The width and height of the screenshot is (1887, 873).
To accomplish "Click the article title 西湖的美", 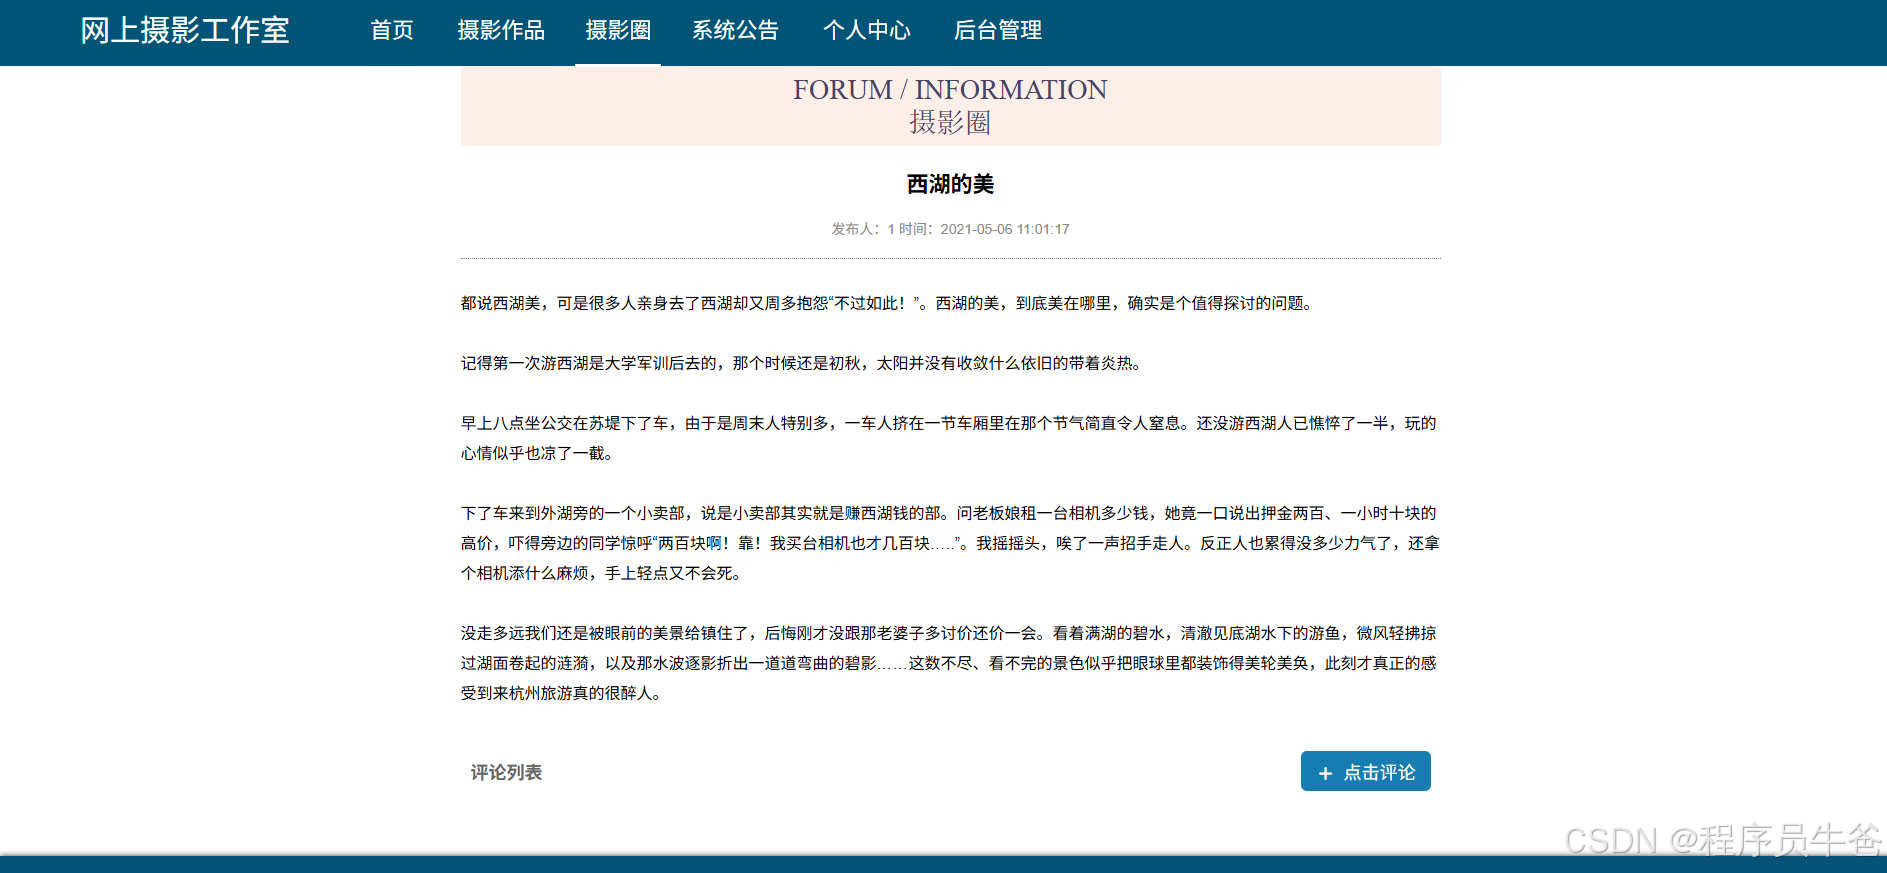I will 950,184.
